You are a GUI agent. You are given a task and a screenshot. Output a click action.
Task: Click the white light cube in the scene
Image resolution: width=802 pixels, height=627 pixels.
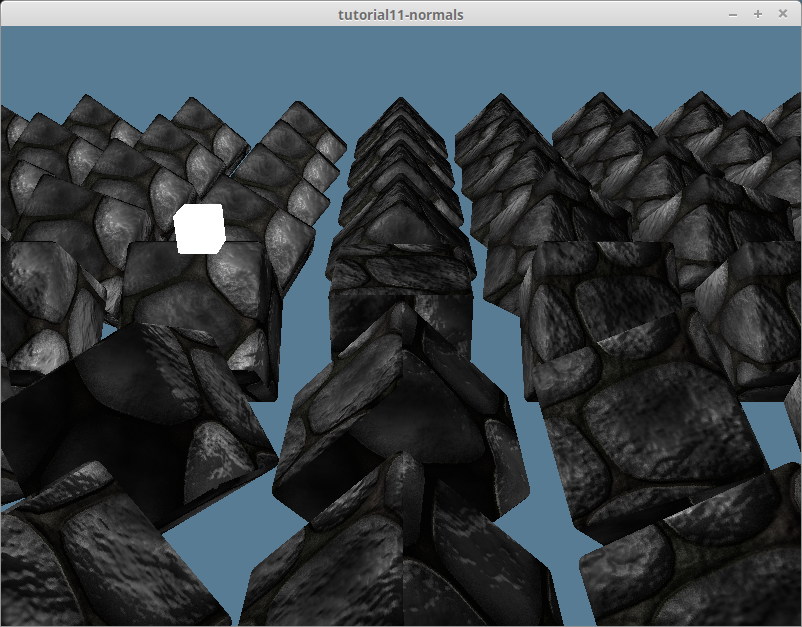click(x=198, y=227)
